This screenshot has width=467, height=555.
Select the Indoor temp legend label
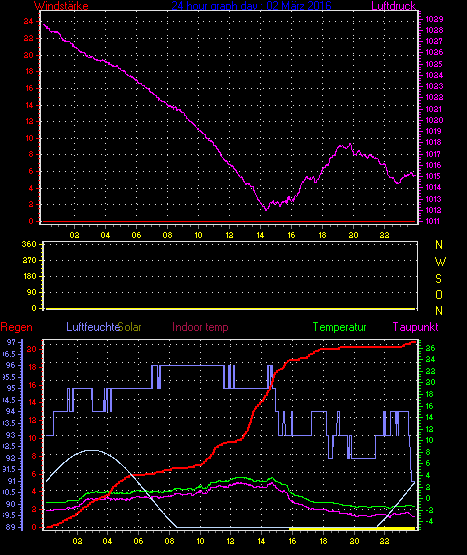[200, 327]
